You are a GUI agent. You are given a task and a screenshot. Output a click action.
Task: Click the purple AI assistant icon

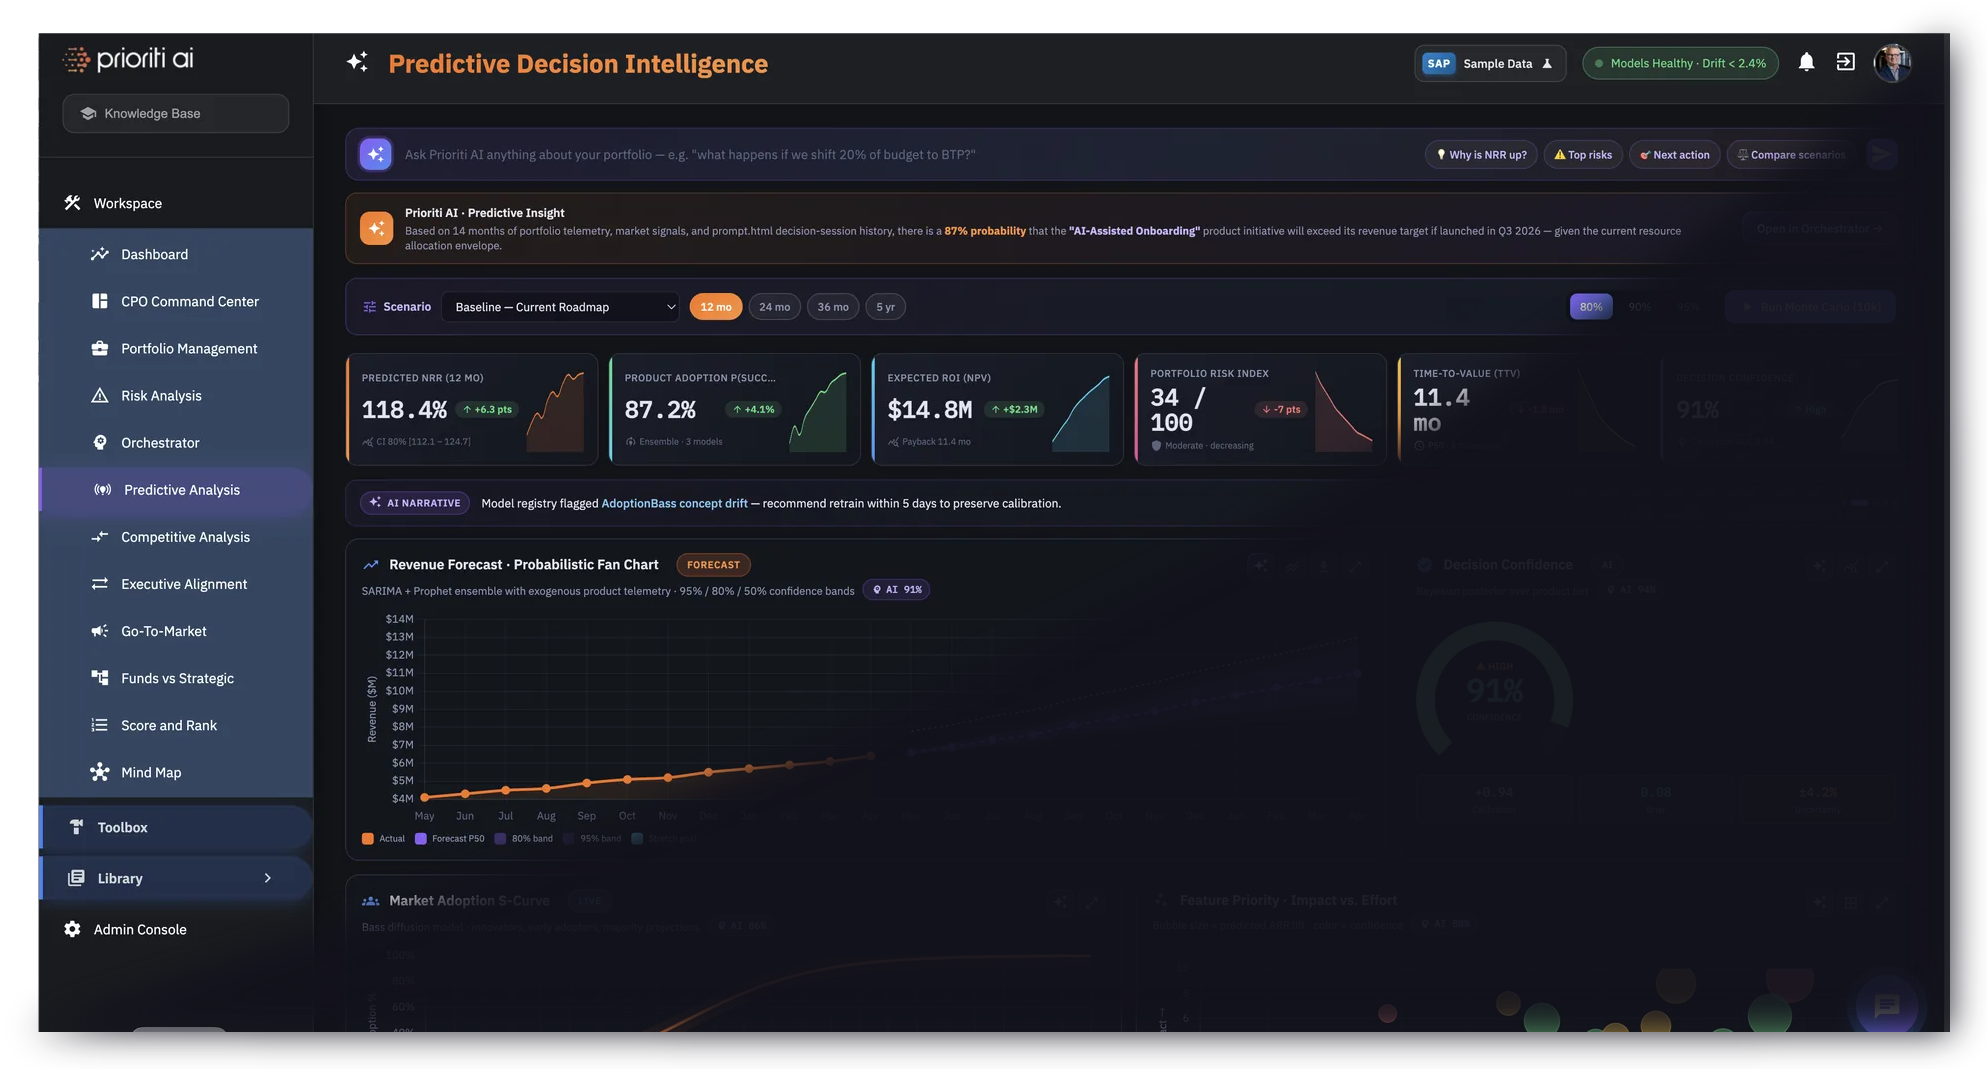pos(376,154)
